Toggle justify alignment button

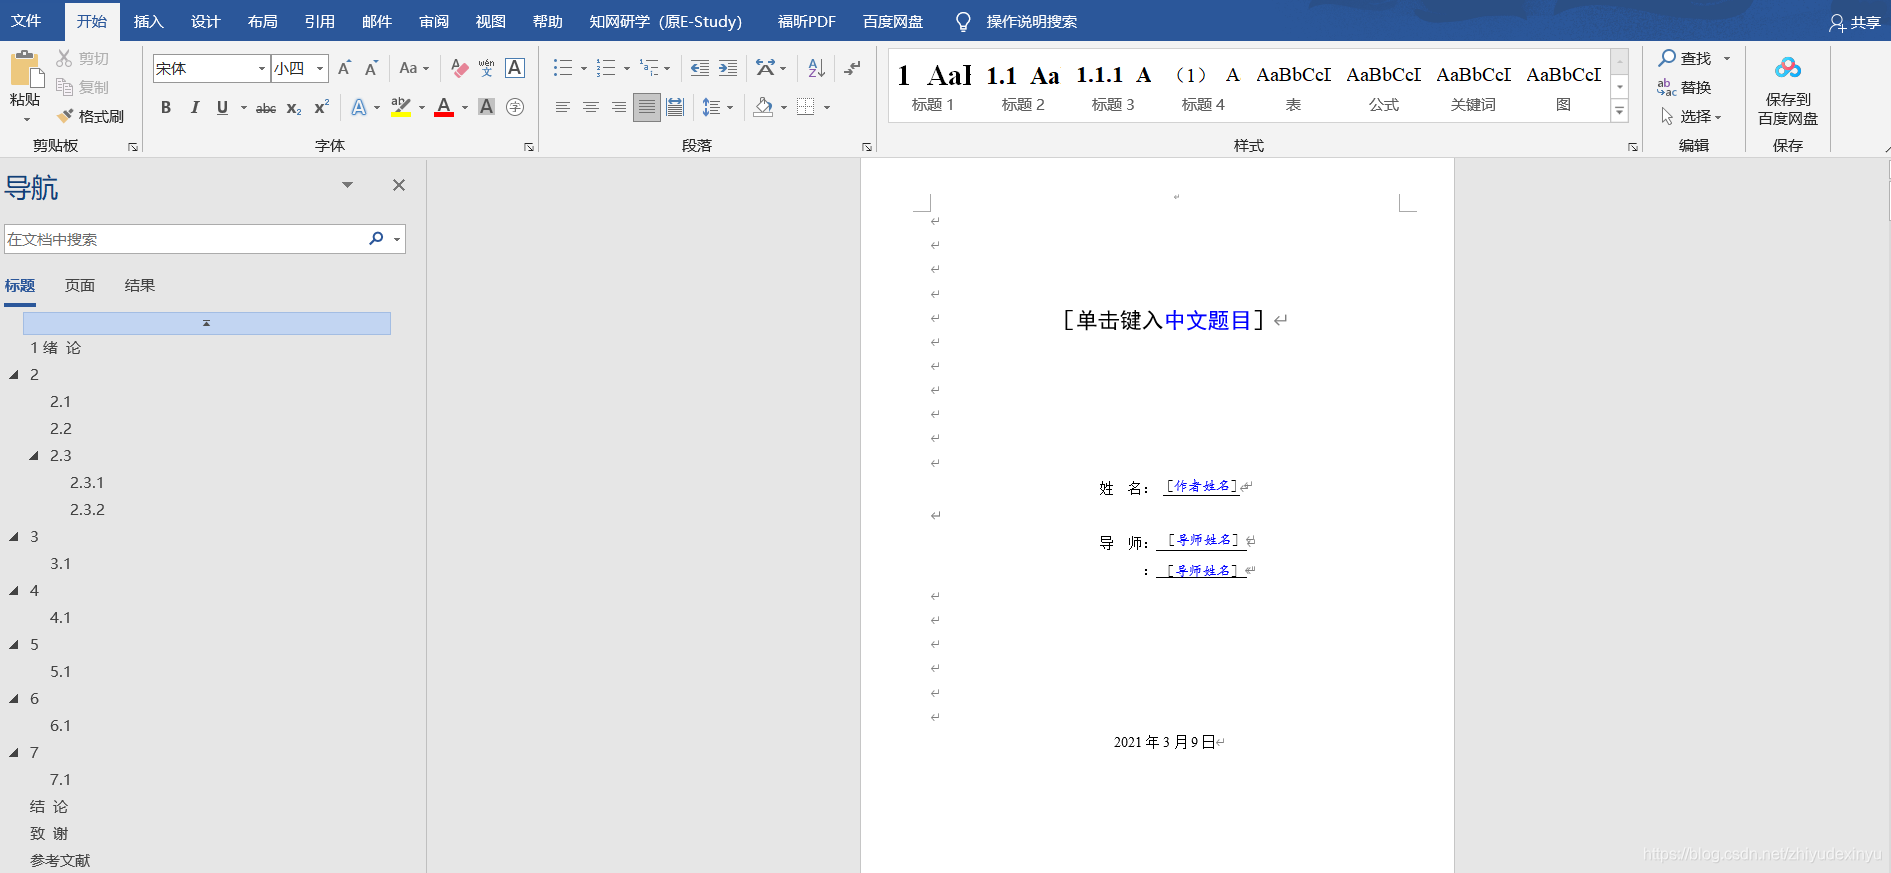tap(647, 107)
